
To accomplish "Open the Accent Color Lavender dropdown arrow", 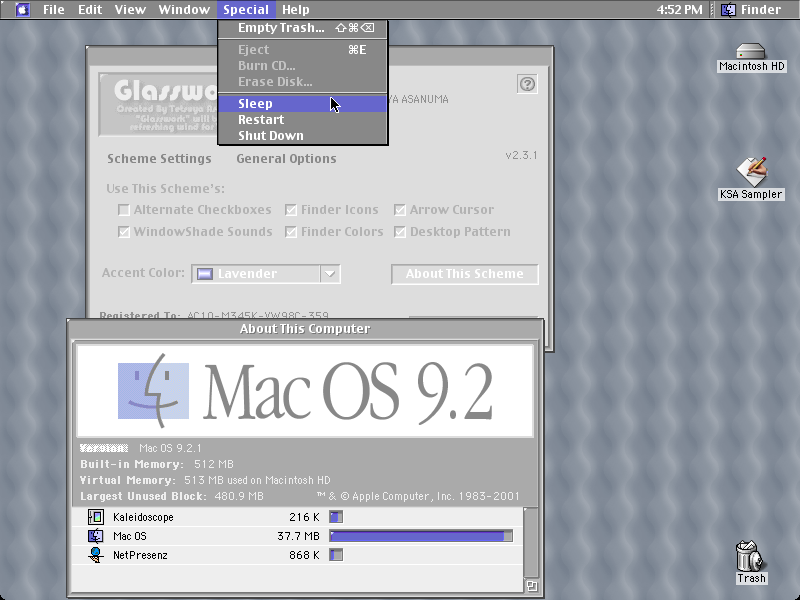I will 330,274.
